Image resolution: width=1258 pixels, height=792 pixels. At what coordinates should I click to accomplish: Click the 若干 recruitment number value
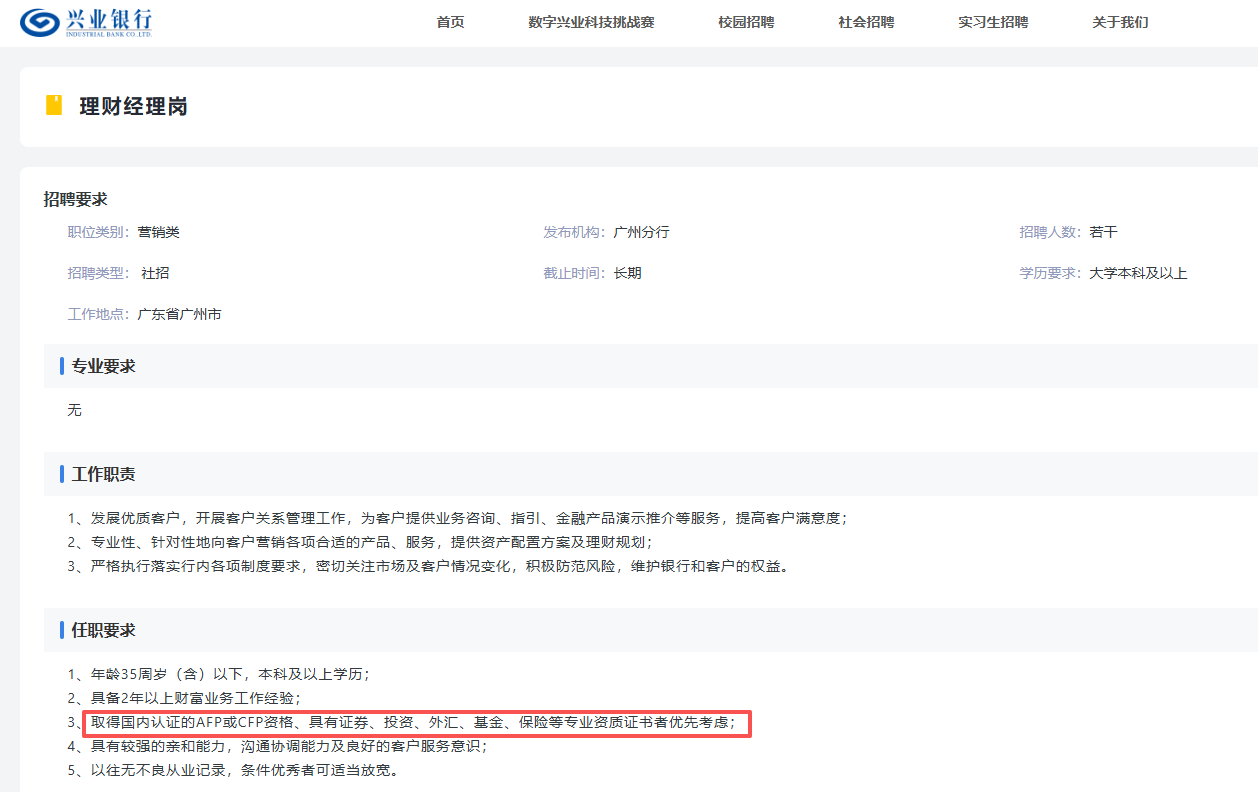tap(1103, 232)
